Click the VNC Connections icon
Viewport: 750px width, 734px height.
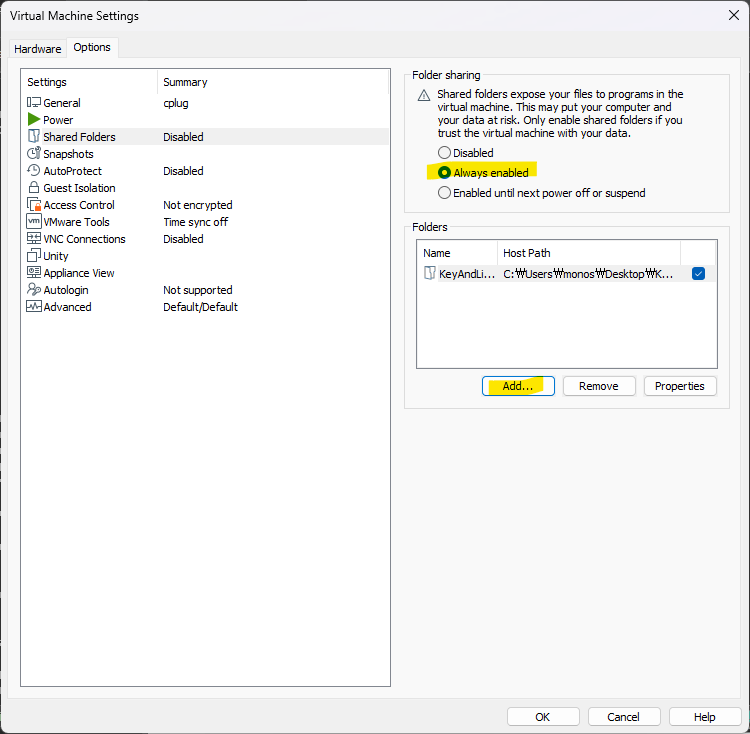33,238
